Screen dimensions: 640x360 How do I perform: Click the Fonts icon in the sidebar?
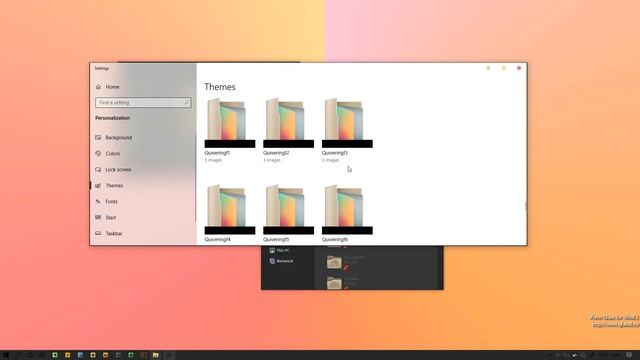click(x=98, y=201)
